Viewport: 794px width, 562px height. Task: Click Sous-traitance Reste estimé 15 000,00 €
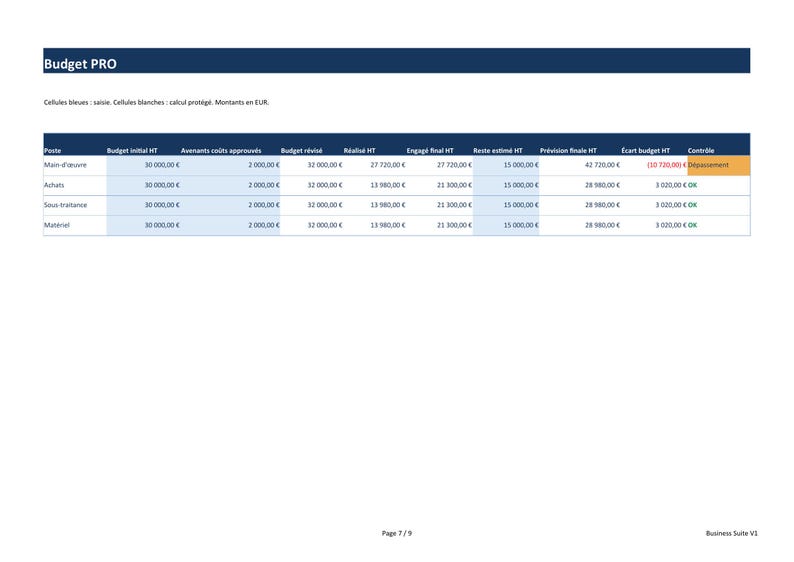tap(521, 205)
